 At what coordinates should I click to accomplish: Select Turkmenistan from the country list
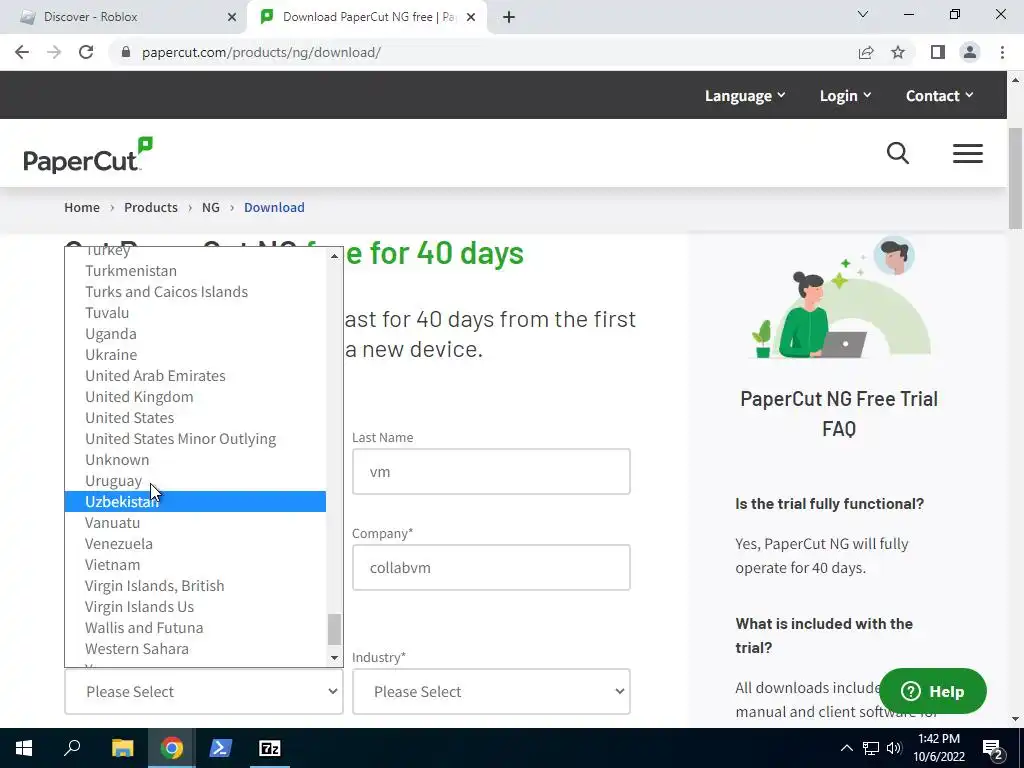click(195, 271)
